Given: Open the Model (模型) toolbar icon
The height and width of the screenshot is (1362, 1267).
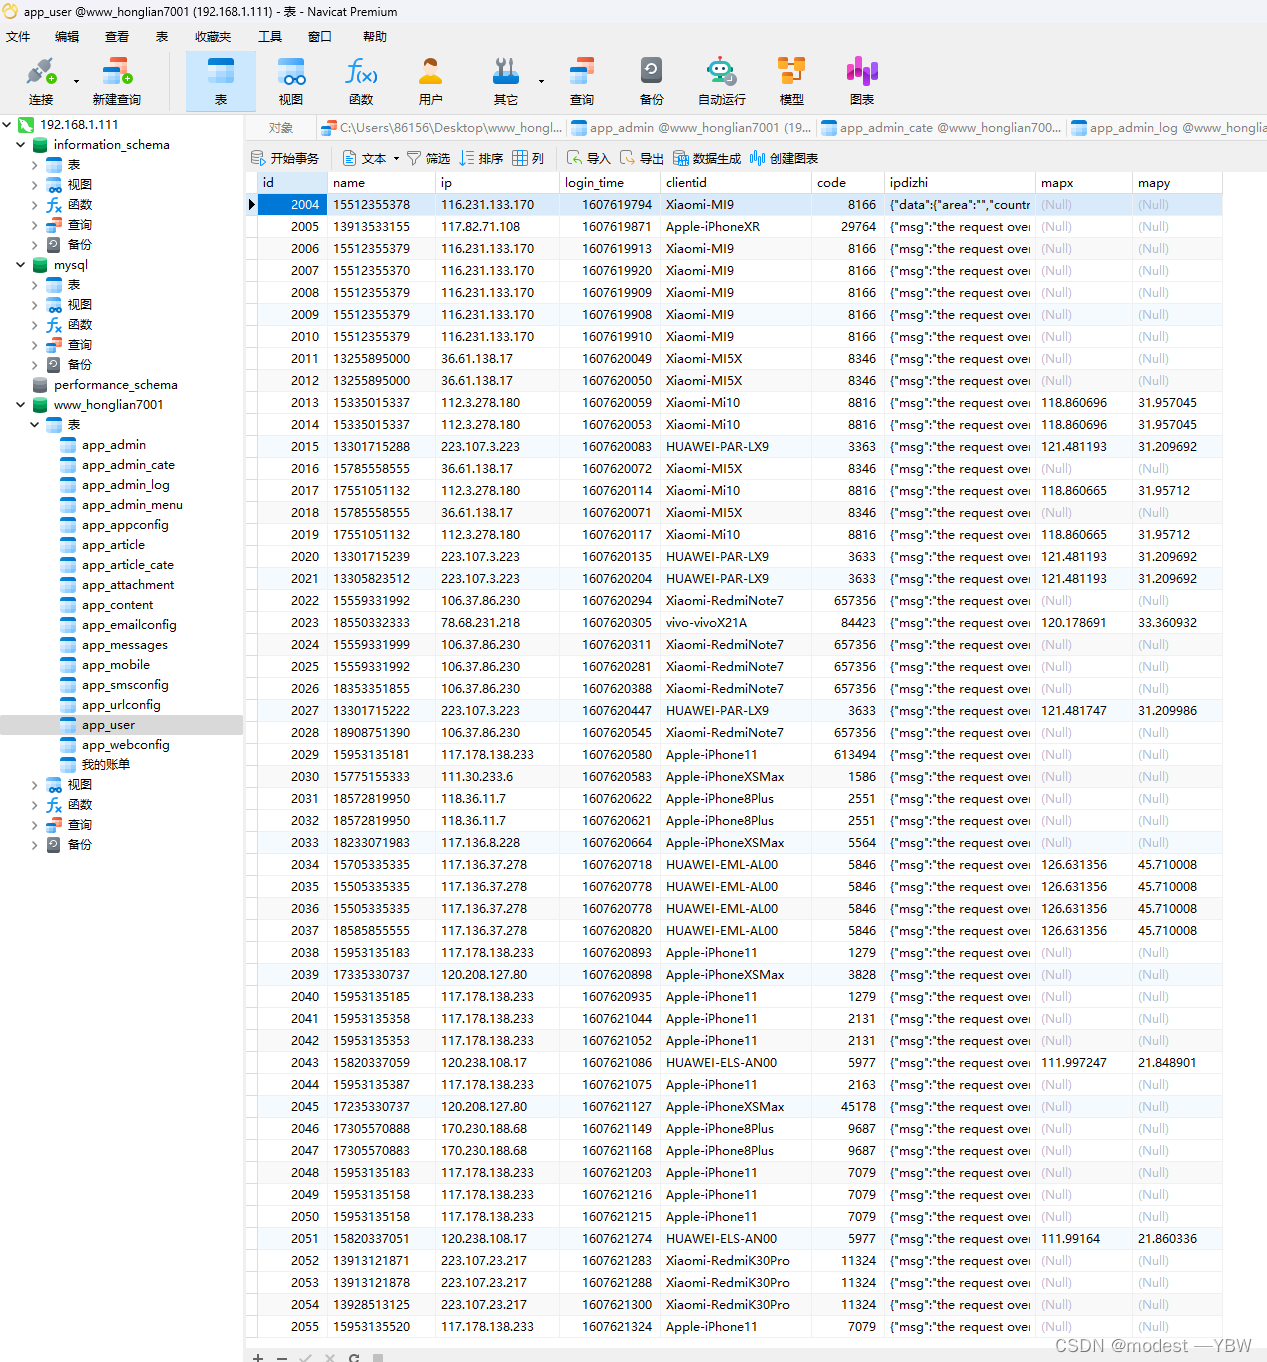Looking at the screenshot, I should click(x=792, y=81).
